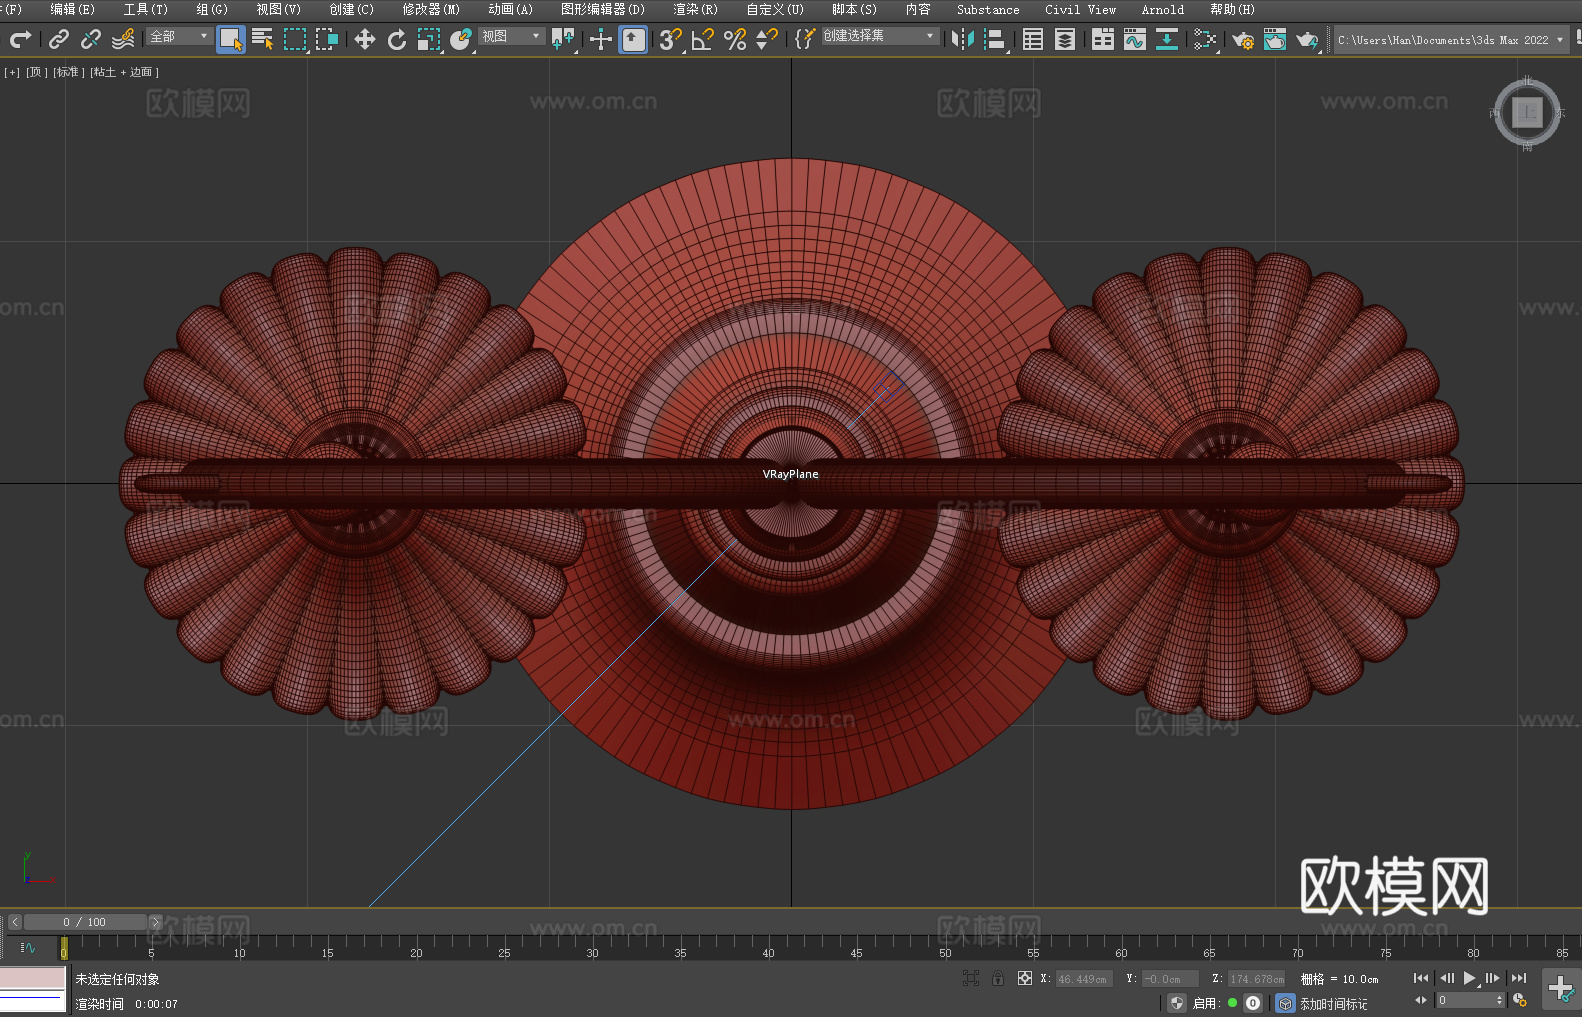1582x1017 pixels.
Task: Open the 修改器(M) menu
Action: coord(431,10)
